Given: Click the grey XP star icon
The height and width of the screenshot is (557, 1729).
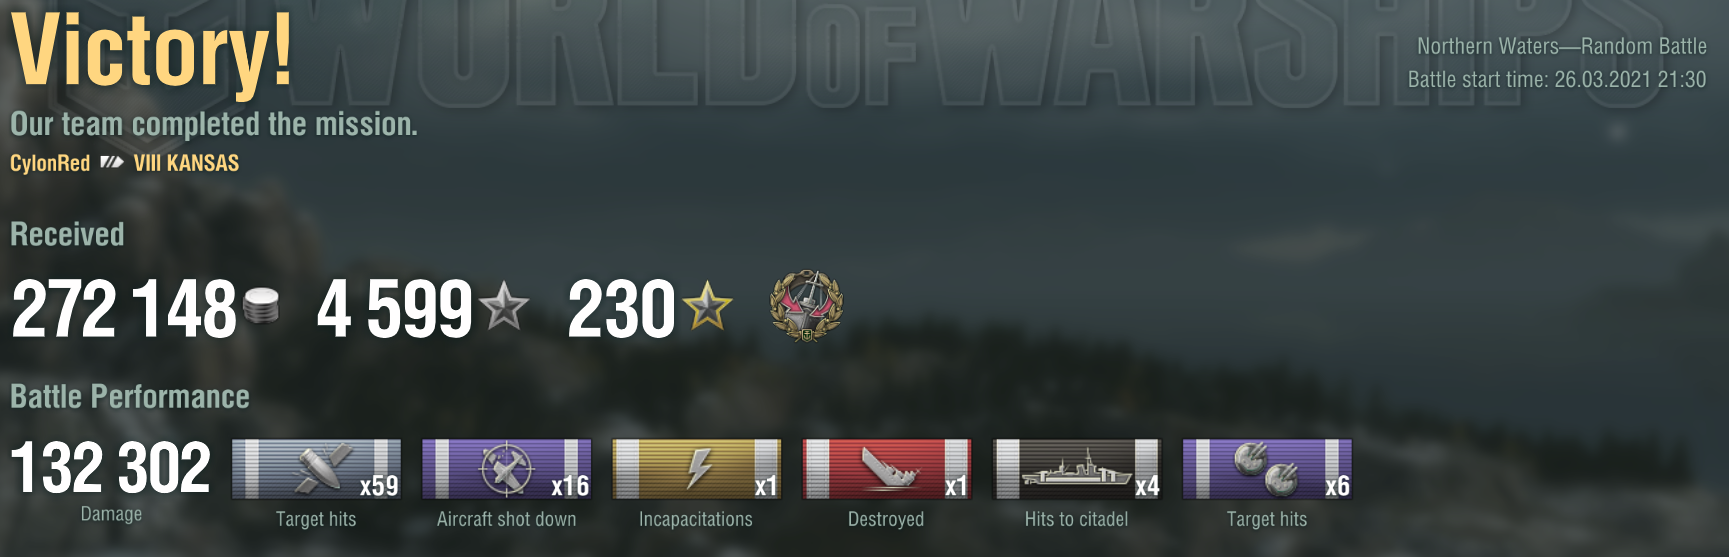Looking at the screenshot, I should pos(504,306).
